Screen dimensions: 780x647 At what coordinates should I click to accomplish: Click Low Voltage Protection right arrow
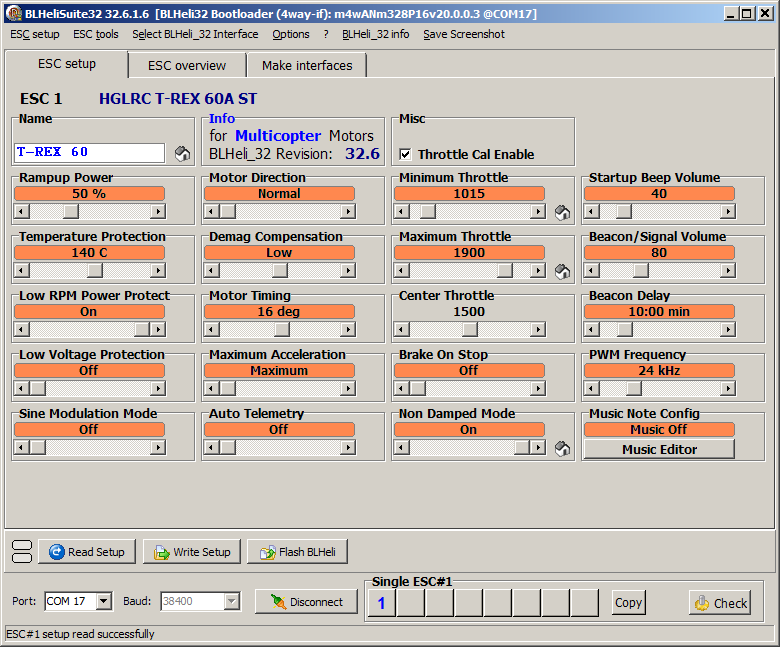click(x=158, y=388)
